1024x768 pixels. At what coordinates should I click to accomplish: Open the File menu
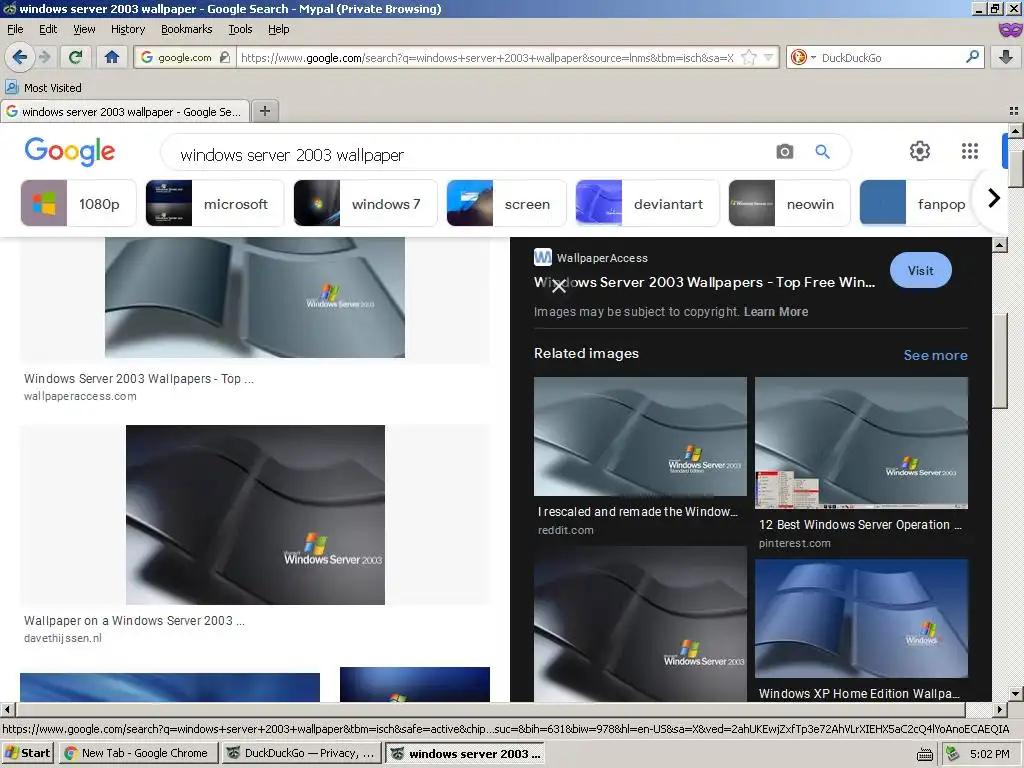pyautogui.click(x=15, y=29)
